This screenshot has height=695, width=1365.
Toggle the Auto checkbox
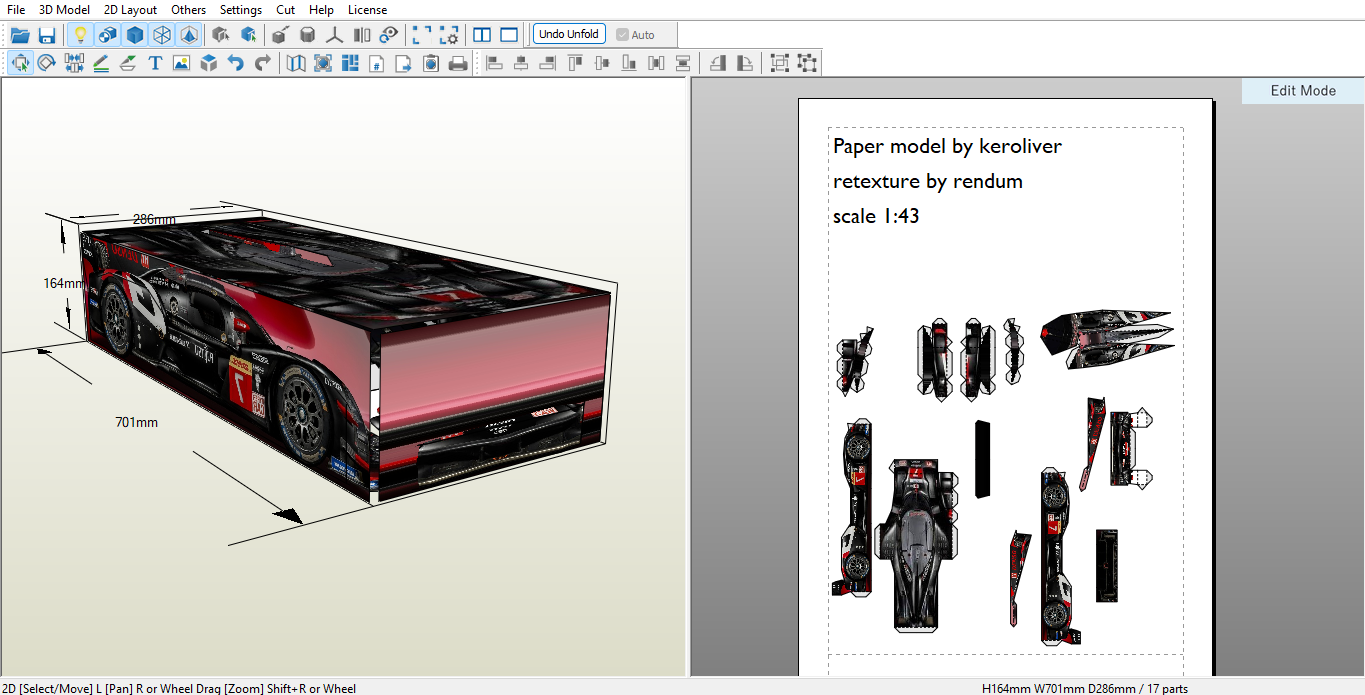(623, 35)
